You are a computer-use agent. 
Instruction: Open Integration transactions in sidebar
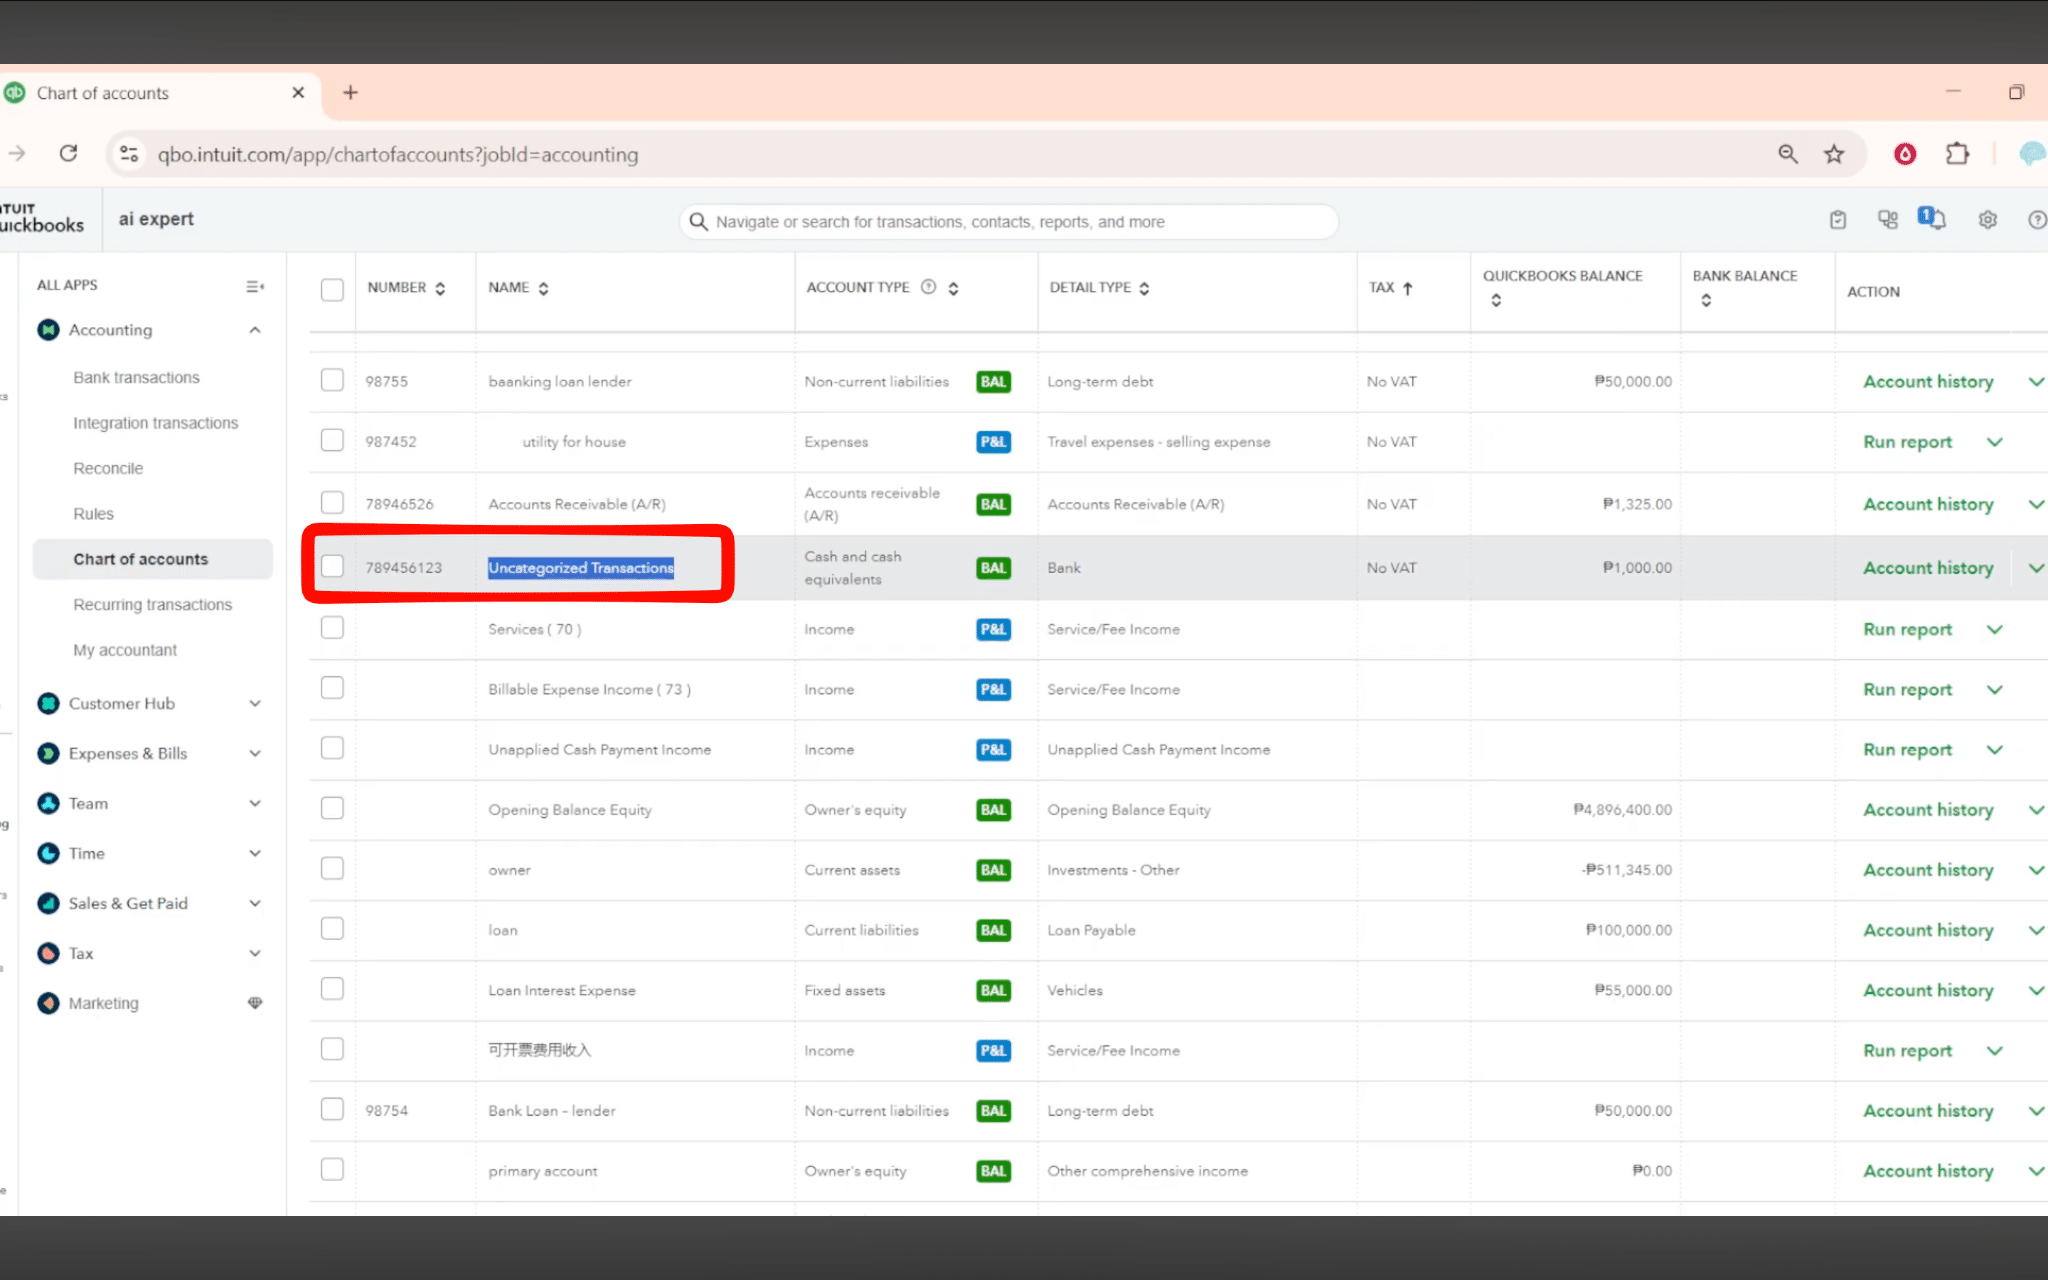click(156, 423)
